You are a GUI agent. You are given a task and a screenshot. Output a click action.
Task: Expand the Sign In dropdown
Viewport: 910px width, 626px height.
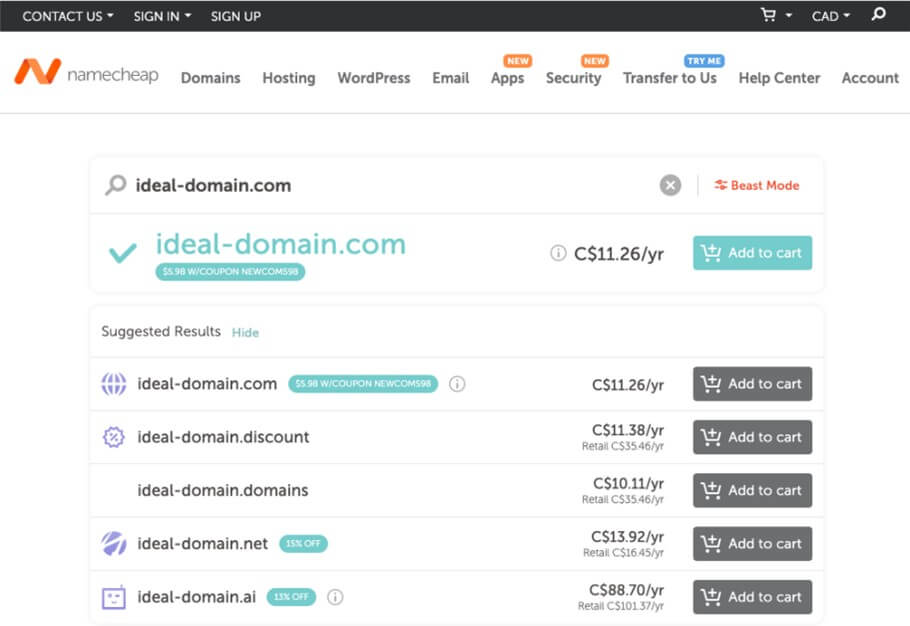tap(162, 16)
